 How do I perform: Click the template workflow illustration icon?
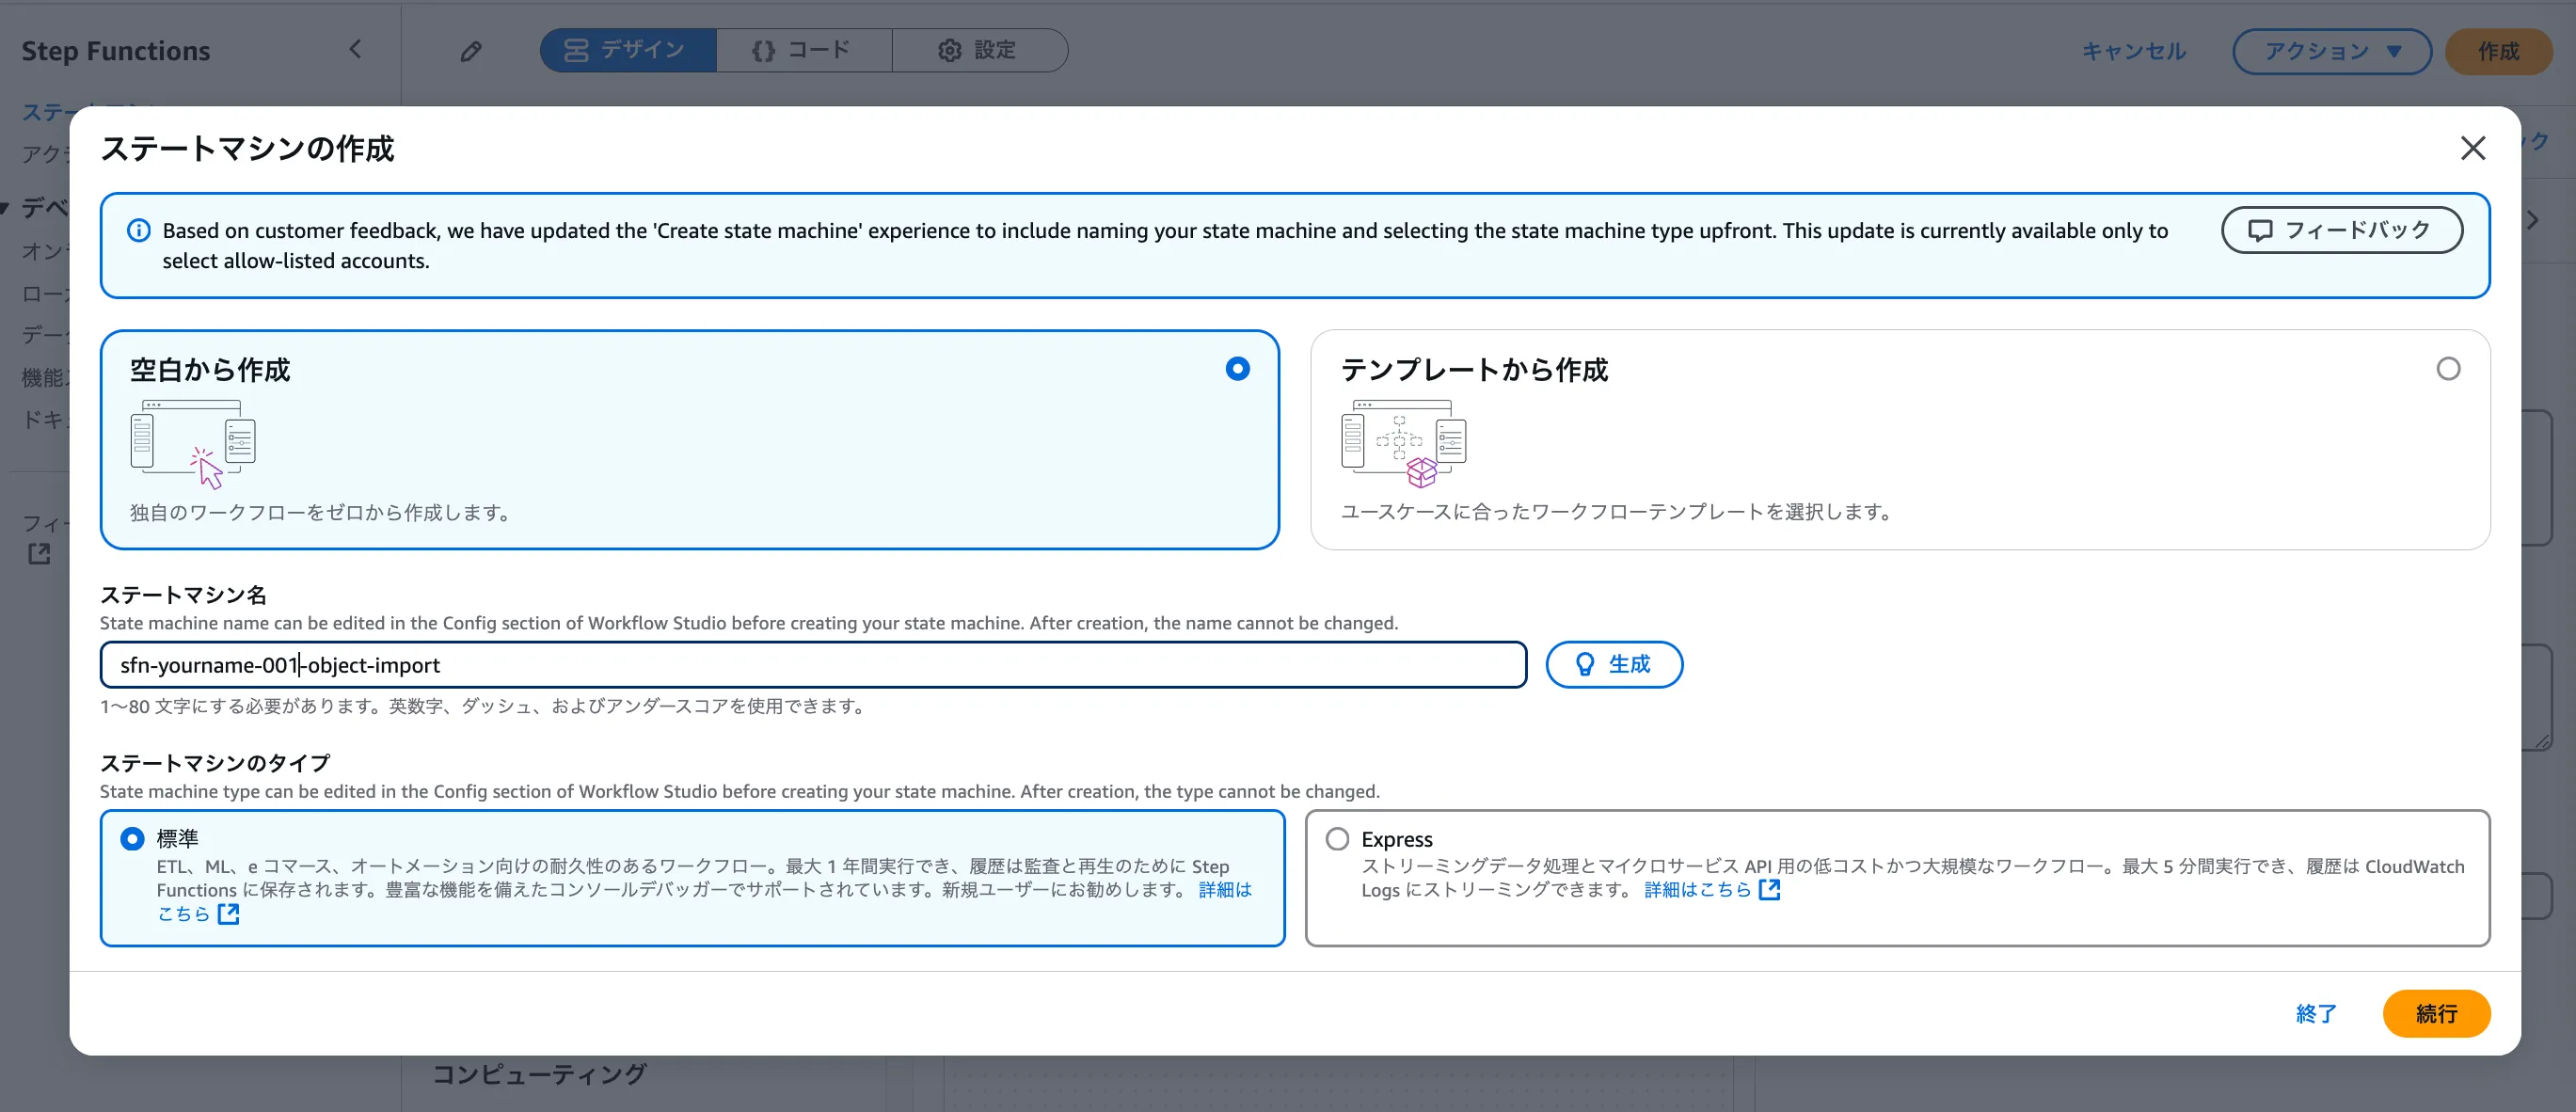coord(1403,444)
